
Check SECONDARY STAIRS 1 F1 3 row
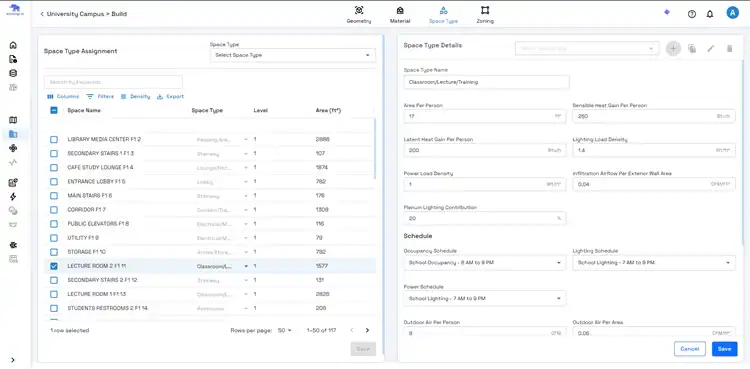[x=54, y=154]
